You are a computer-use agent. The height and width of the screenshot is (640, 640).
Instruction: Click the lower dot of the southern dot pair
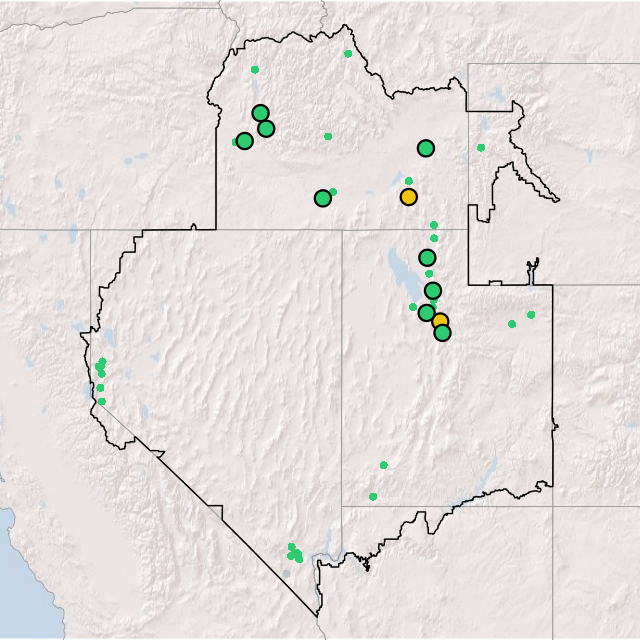click(x=373, y=496)
